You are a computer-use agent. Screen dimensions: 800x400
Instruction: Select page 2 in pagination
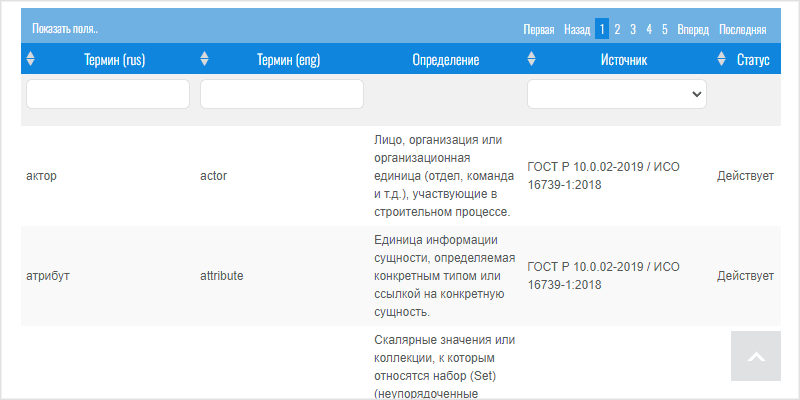coord(617,30)
